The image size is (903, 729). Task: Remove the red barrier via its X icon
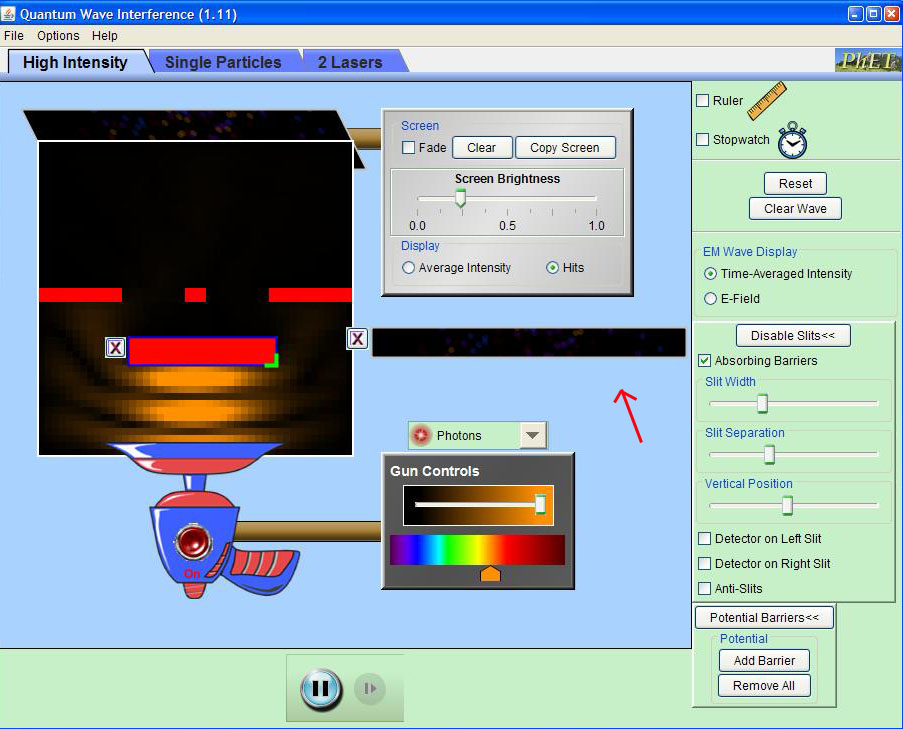pos(115,347)
